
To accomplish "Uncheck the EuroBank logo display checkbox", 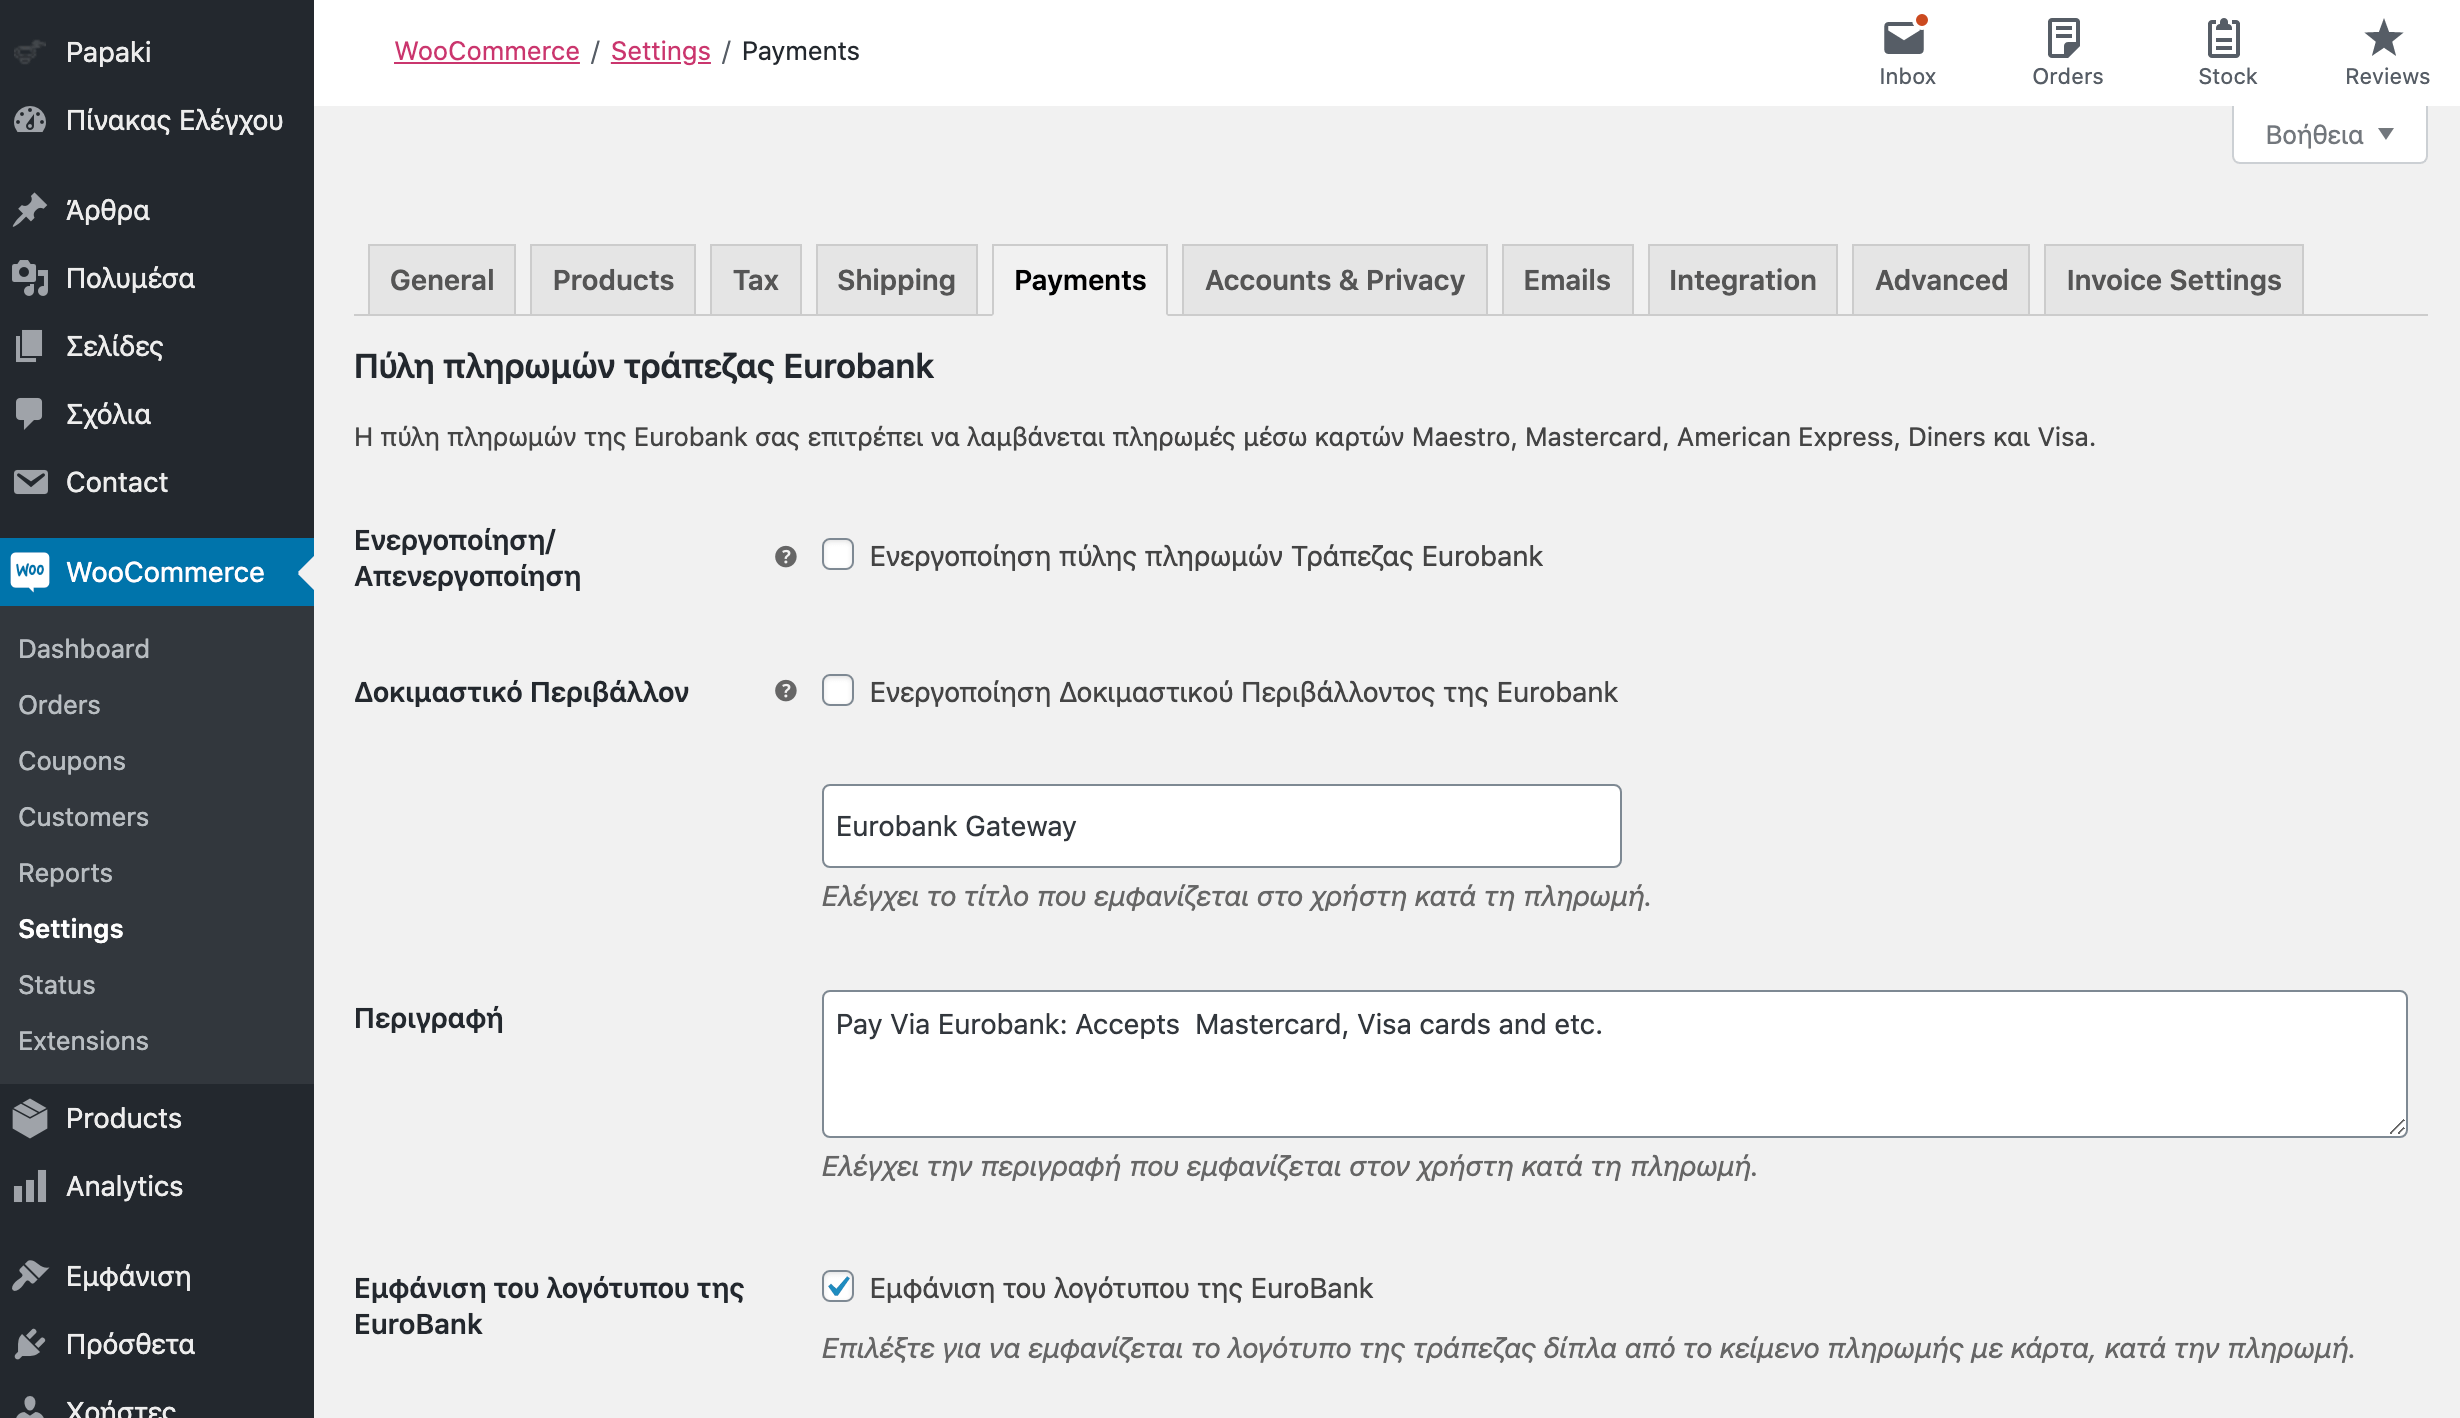I will pyautogui.click(x=838, y=1287).
